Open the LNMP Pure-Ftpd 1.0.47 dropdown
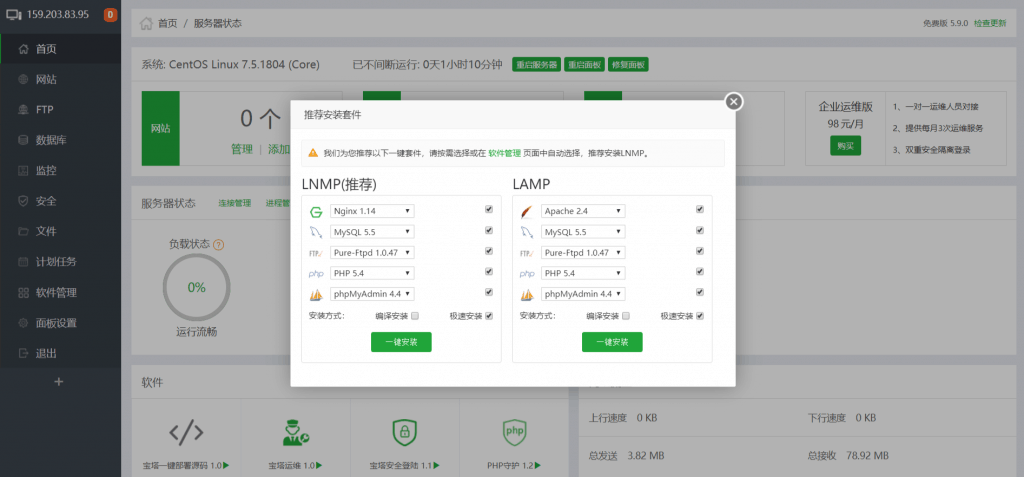Screen dimensions: 1024x477 pyautogui.click(x=372, y=253)
